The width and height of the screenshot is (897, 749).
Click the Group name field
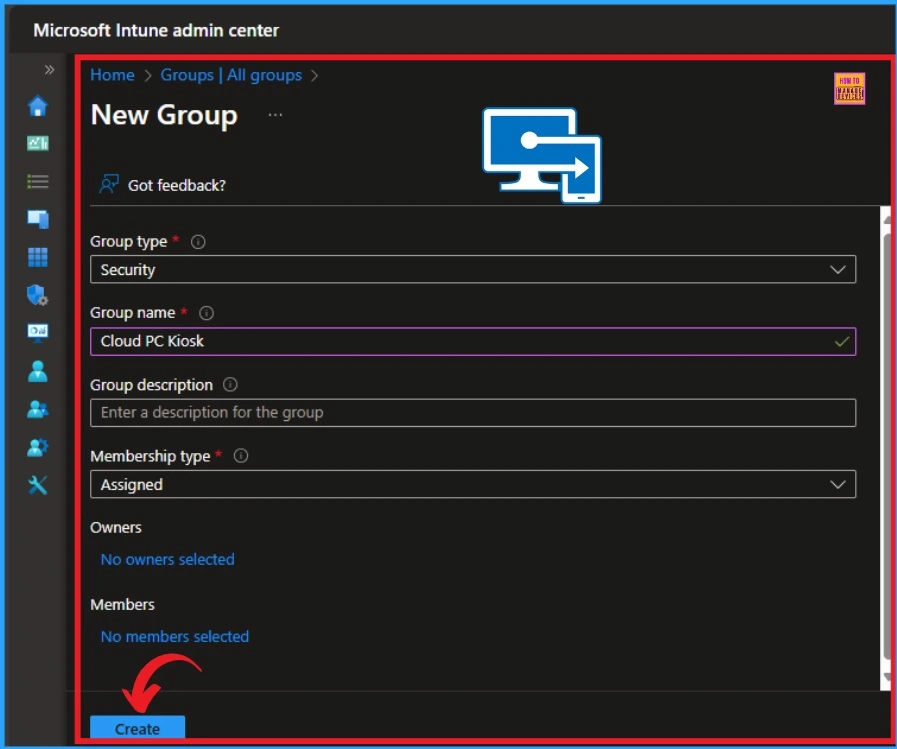[473, 342]
